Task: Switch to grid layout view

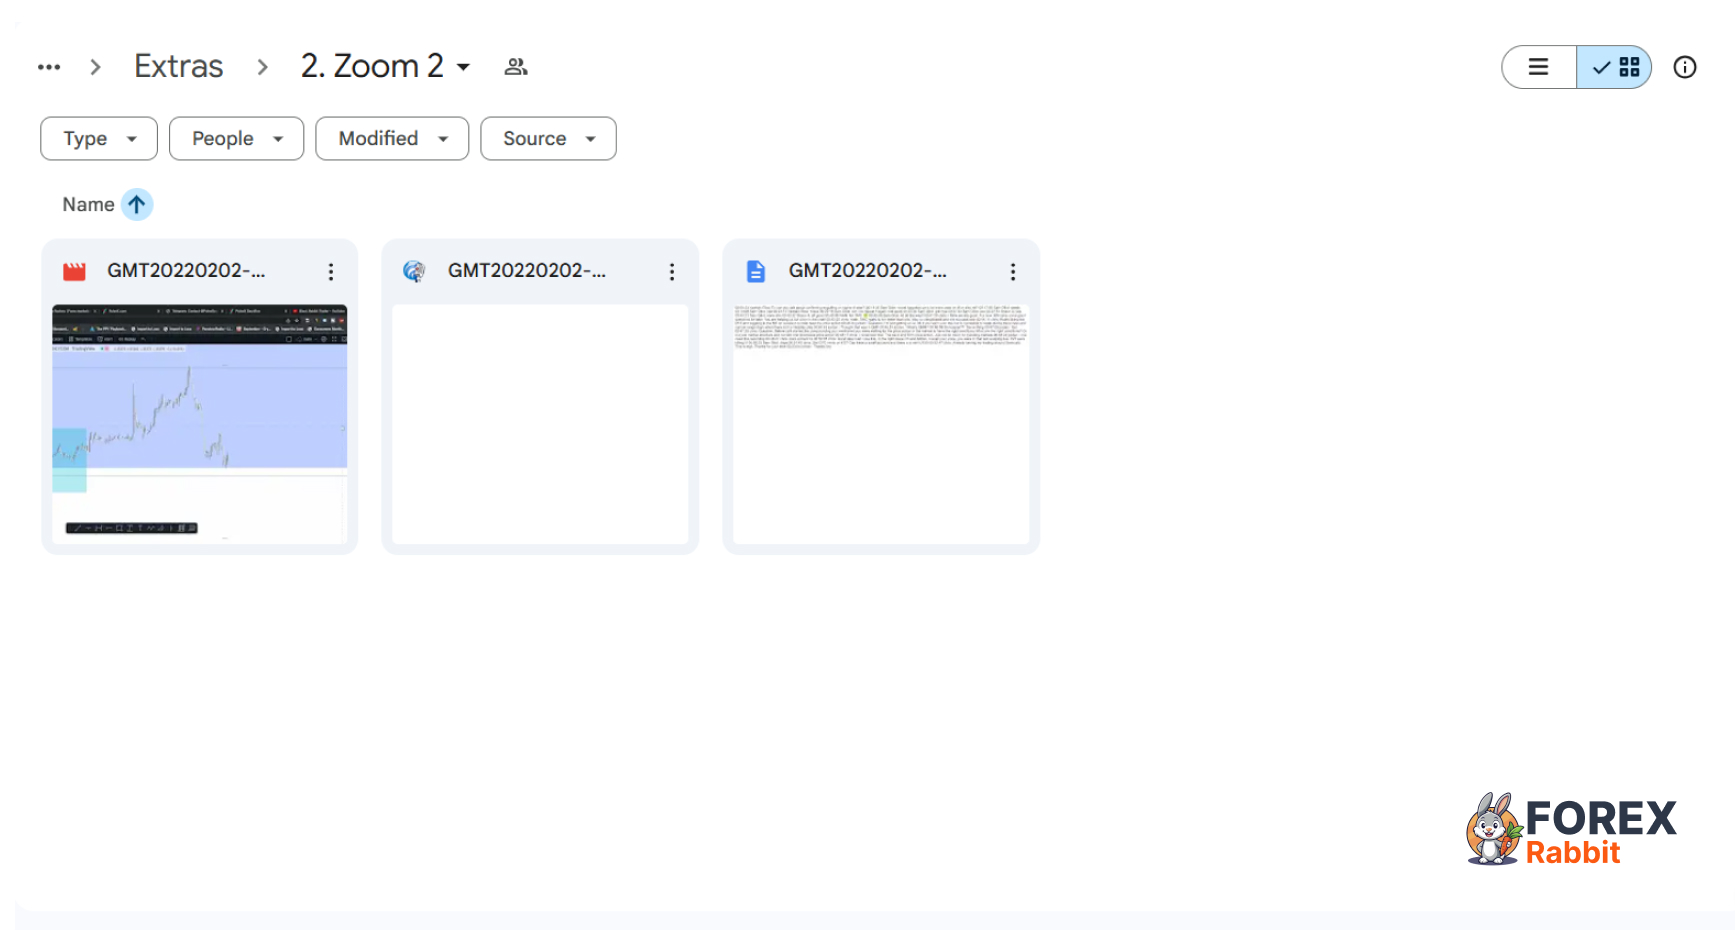Action: pyautogui.click(x=1615, y=67)
